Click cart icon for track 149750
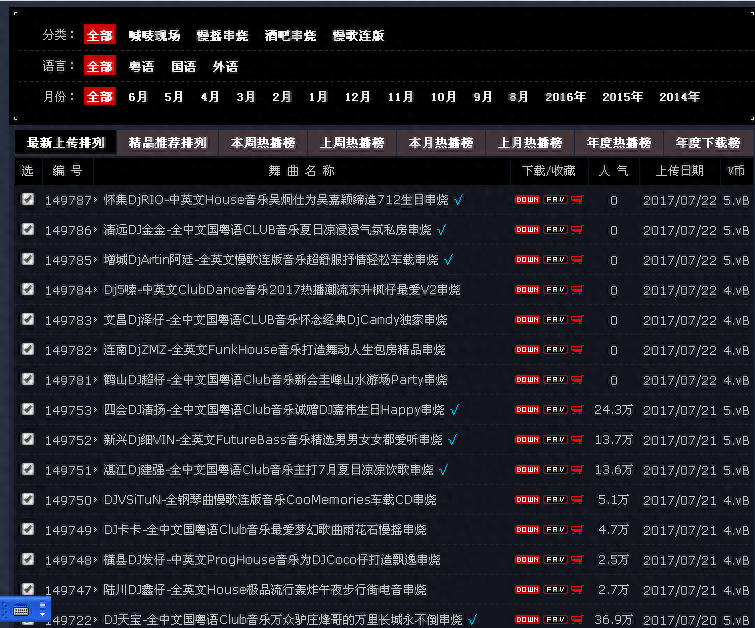The height and width of the screenshot is (628, 755). click(x=577, y=499)
